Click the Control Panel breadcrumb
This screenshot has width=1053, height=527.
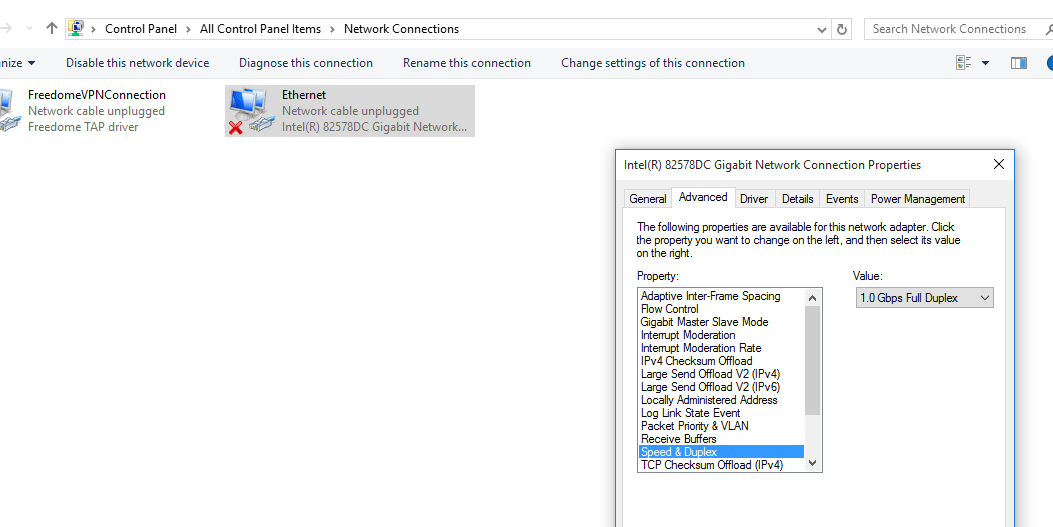point(141,29)
